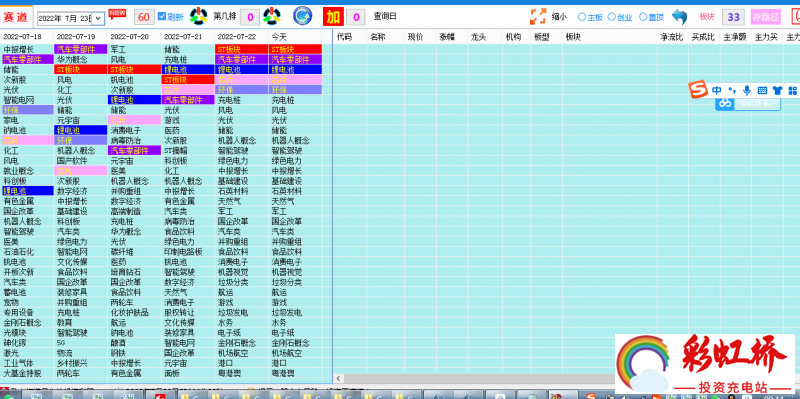This screenshot has height=399, width=800.
Task: Open the date picker dropdown arrow
Action: click(98, 19)
